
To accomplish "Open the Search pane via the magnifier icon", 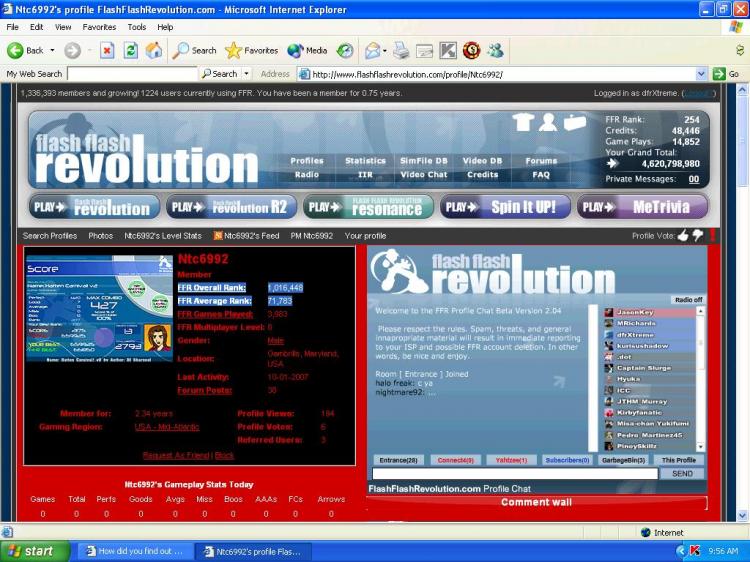I will 181,50.
